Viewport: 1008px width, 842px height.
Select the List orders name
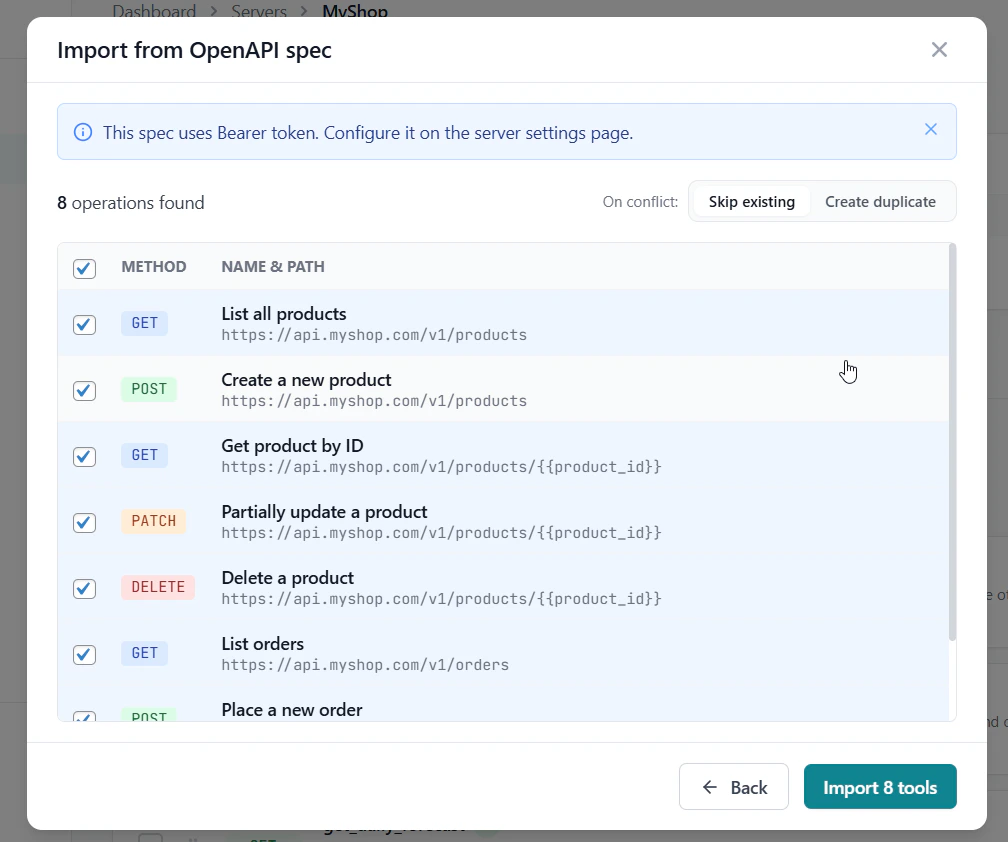262,644
